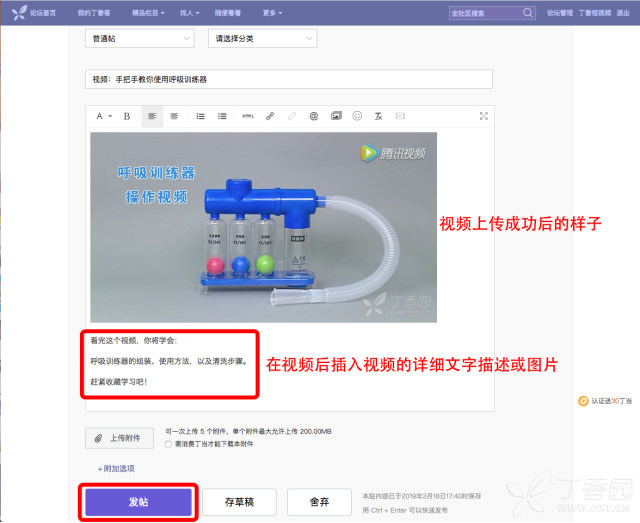Expand the 更多 menu
The height and width of the screenshot is (523, 640).
272,13
